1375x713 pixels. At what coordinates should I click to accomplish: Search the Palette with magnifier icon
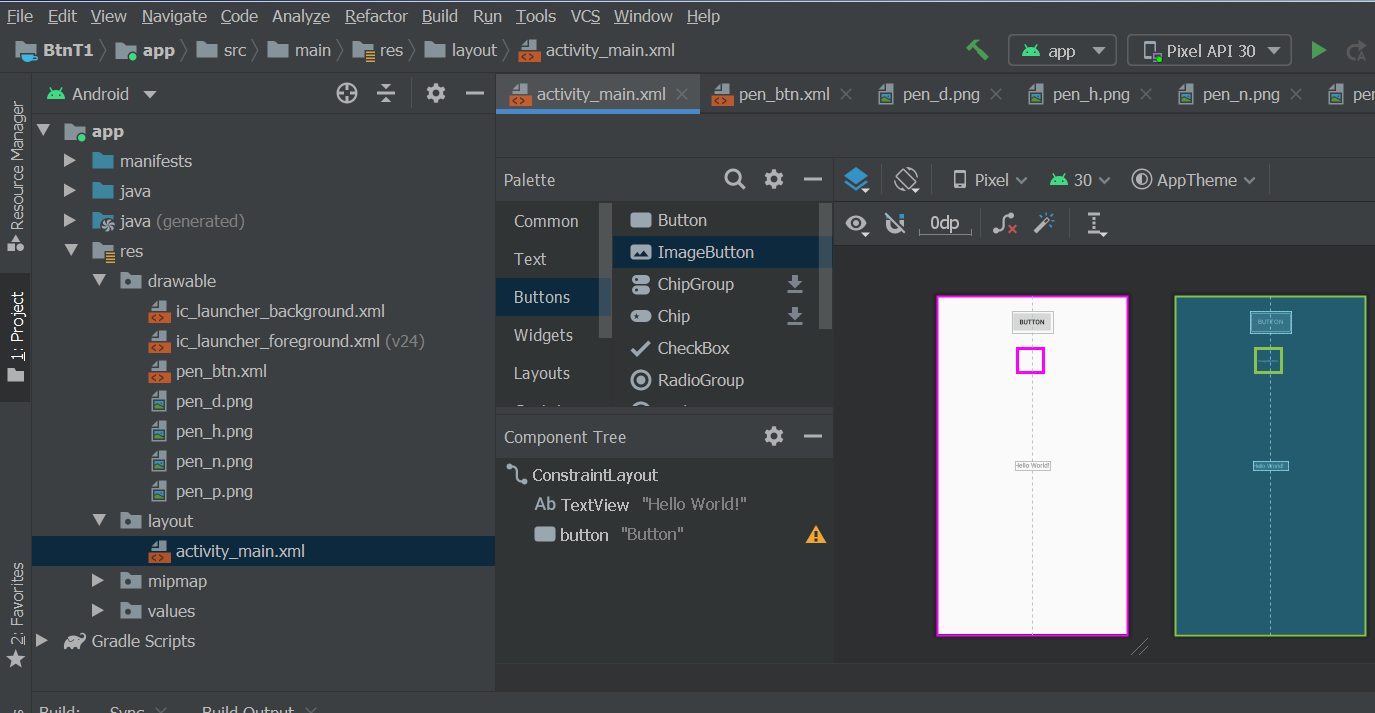735,179
